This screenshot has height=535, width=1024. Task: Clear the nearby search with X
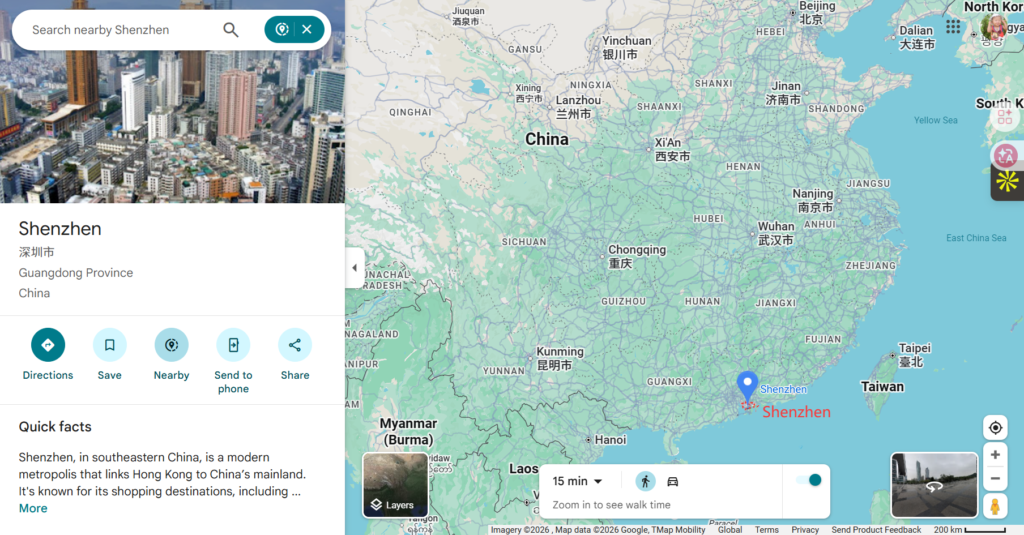(307, 29)
